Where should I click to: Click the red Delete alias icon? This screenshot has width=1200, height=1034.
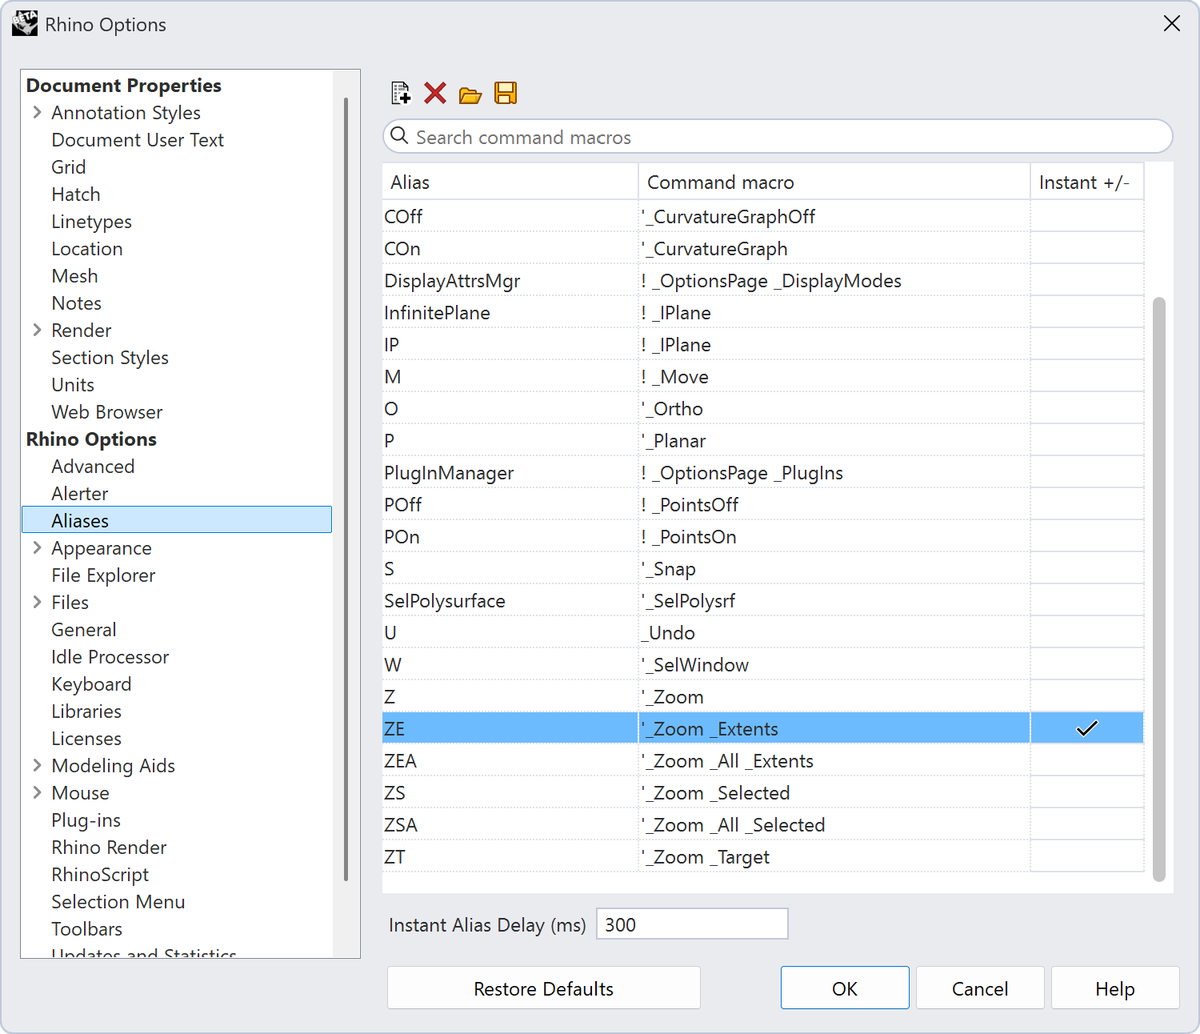435,94
